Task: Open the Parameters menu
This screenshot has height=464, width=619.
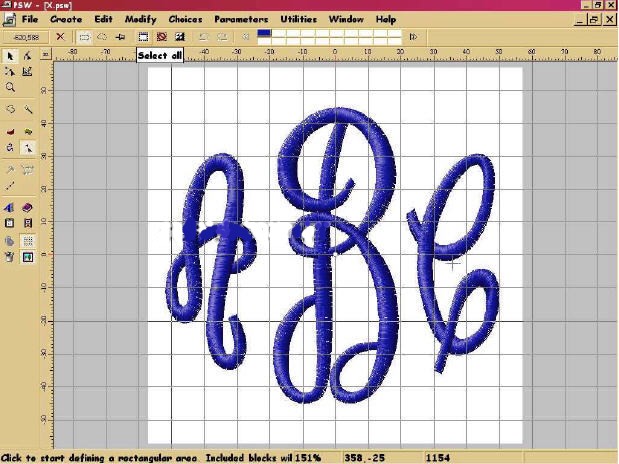Action: point(241,19)
